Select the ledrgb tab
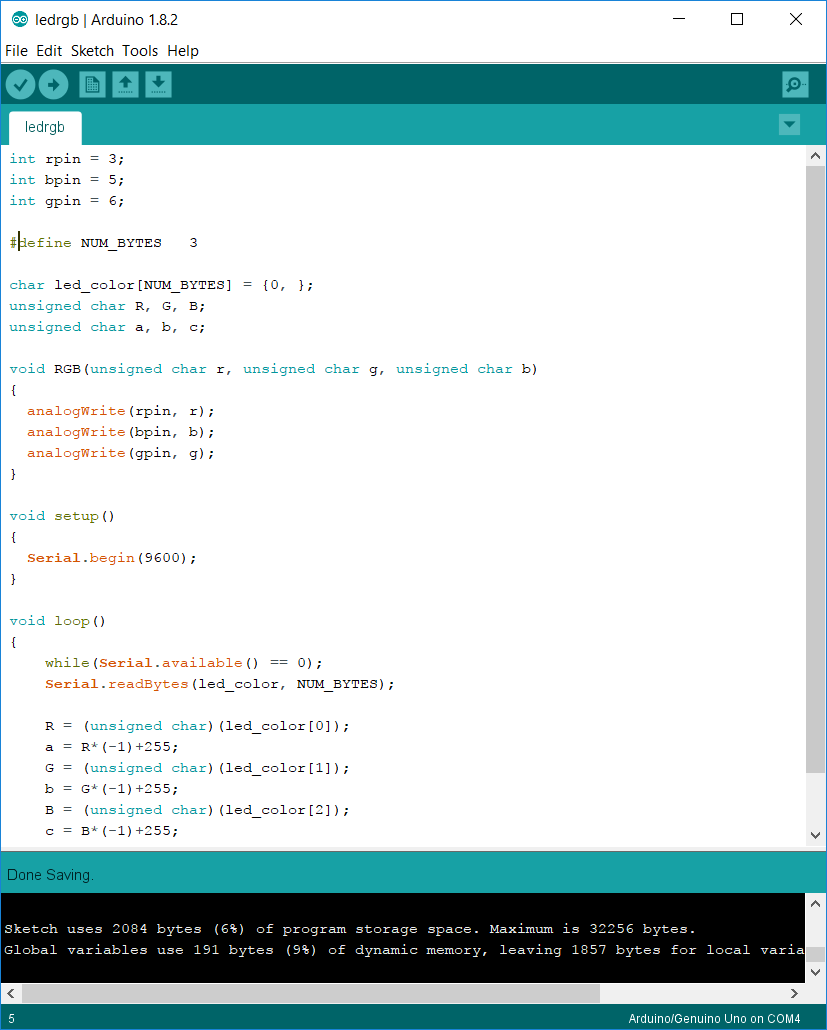 (45, 127)
